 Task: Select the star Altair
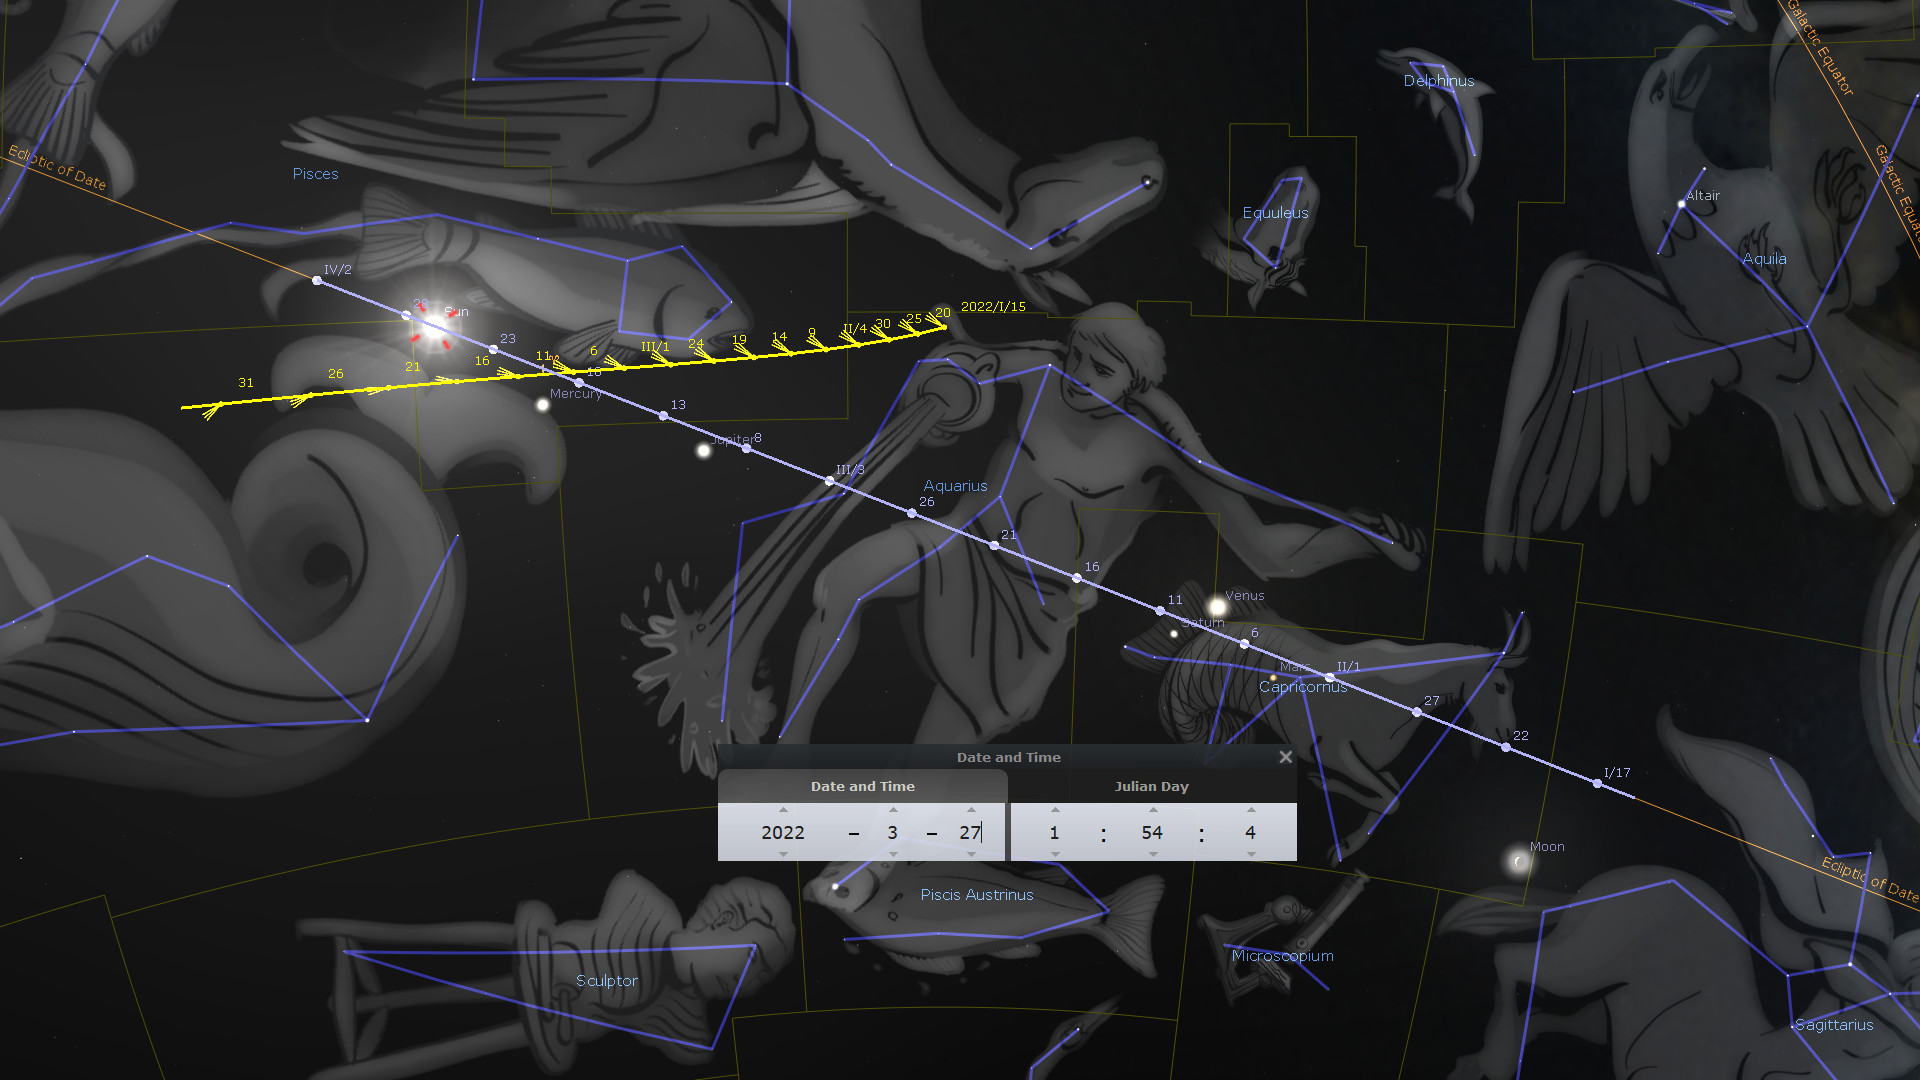pyautogui.click(x=1681, y=204)
